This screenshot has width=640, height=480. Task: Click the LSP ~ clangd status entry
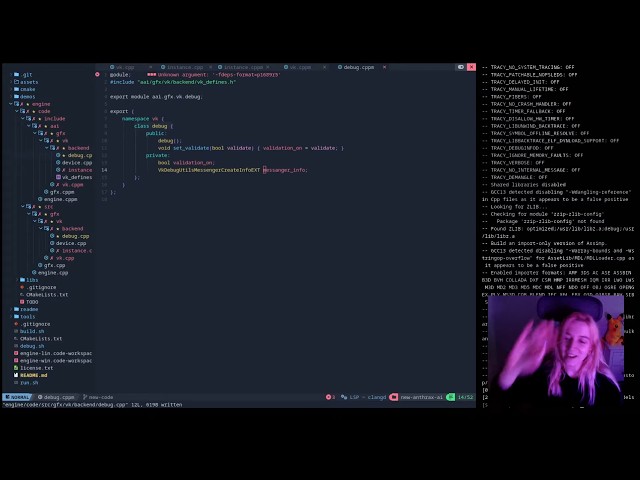click(x=364, y=397)
